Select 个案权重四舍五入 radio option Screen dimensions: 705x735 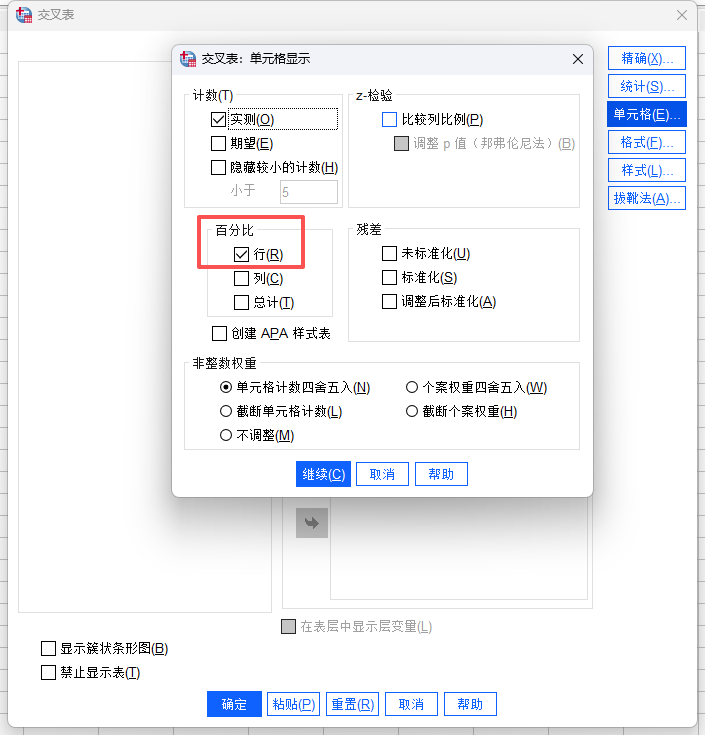pyautogui.click(x=412, y=387)
